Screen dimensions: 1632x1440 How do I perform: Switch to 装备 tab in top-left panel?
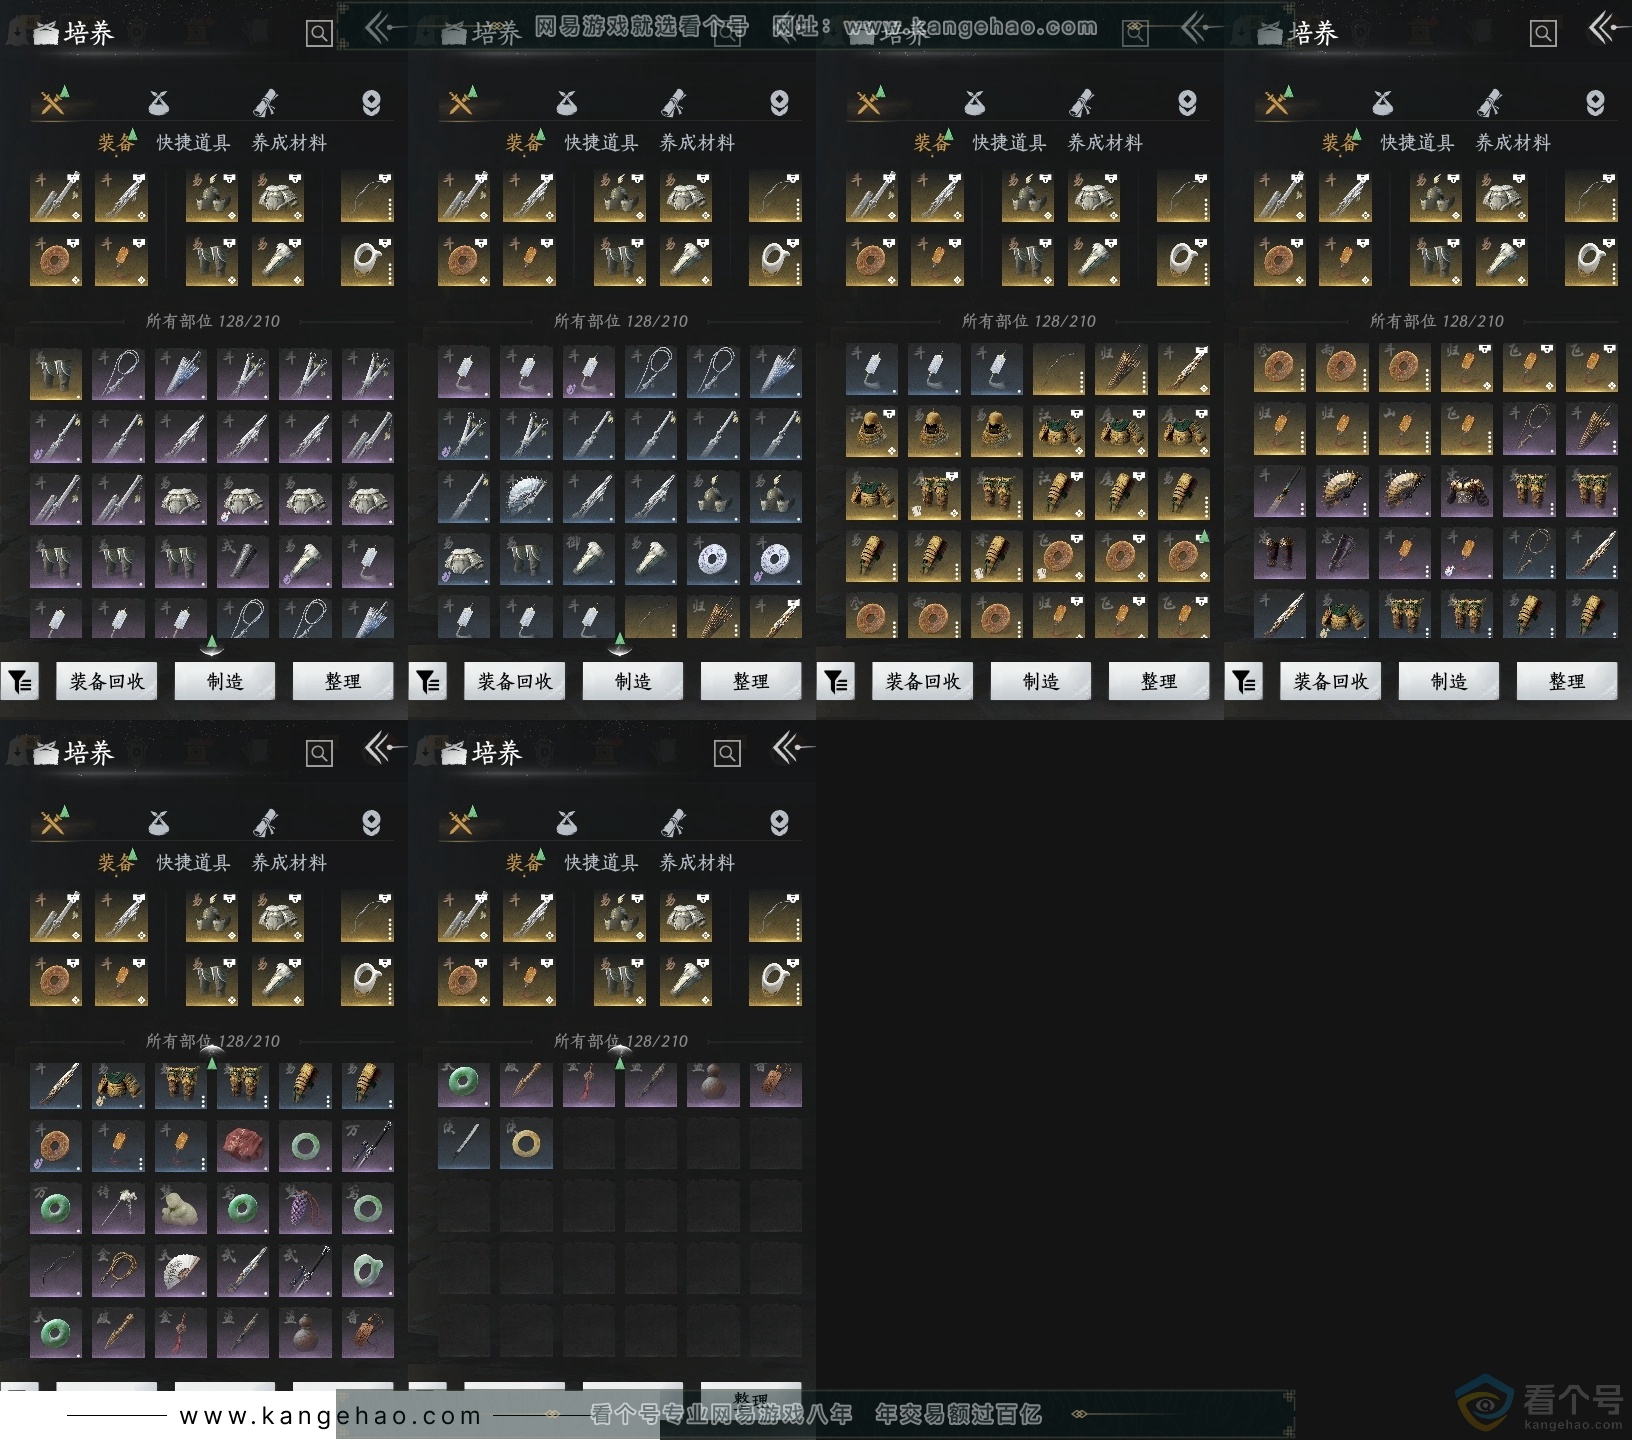[x=116, y=143]
